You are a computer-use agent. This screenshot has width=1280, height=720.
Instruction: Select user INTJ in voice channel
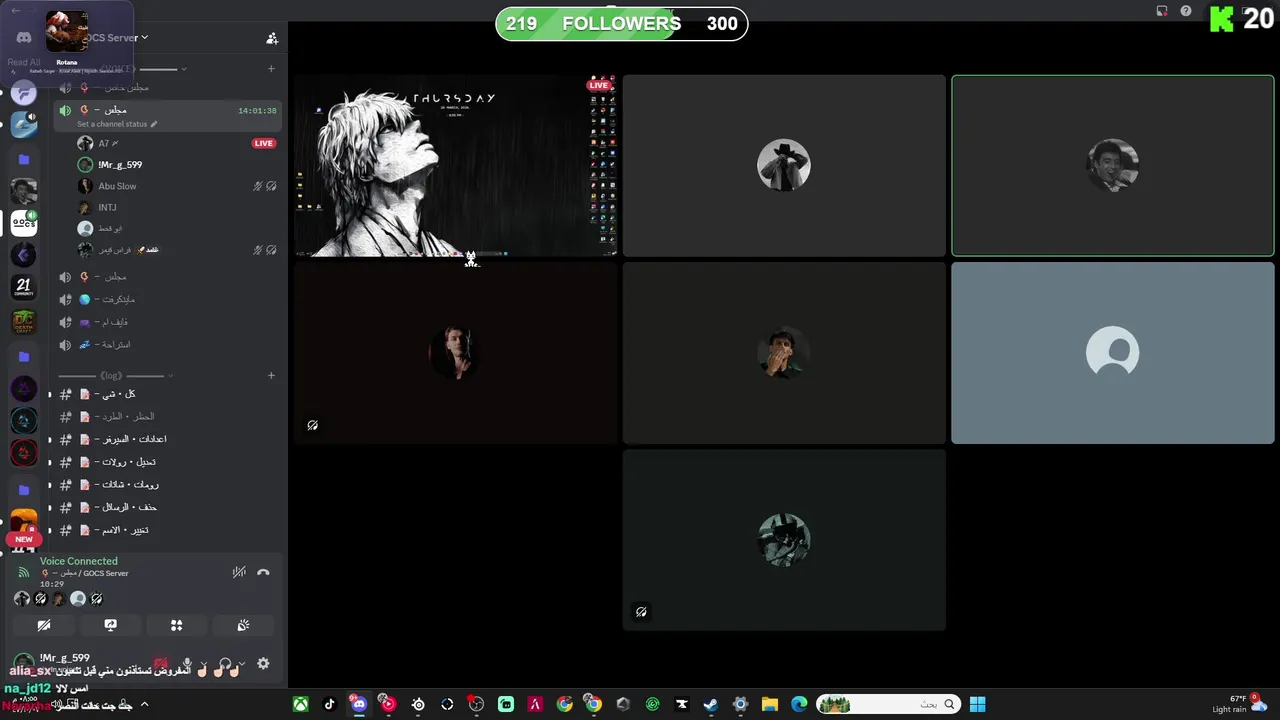107,207
